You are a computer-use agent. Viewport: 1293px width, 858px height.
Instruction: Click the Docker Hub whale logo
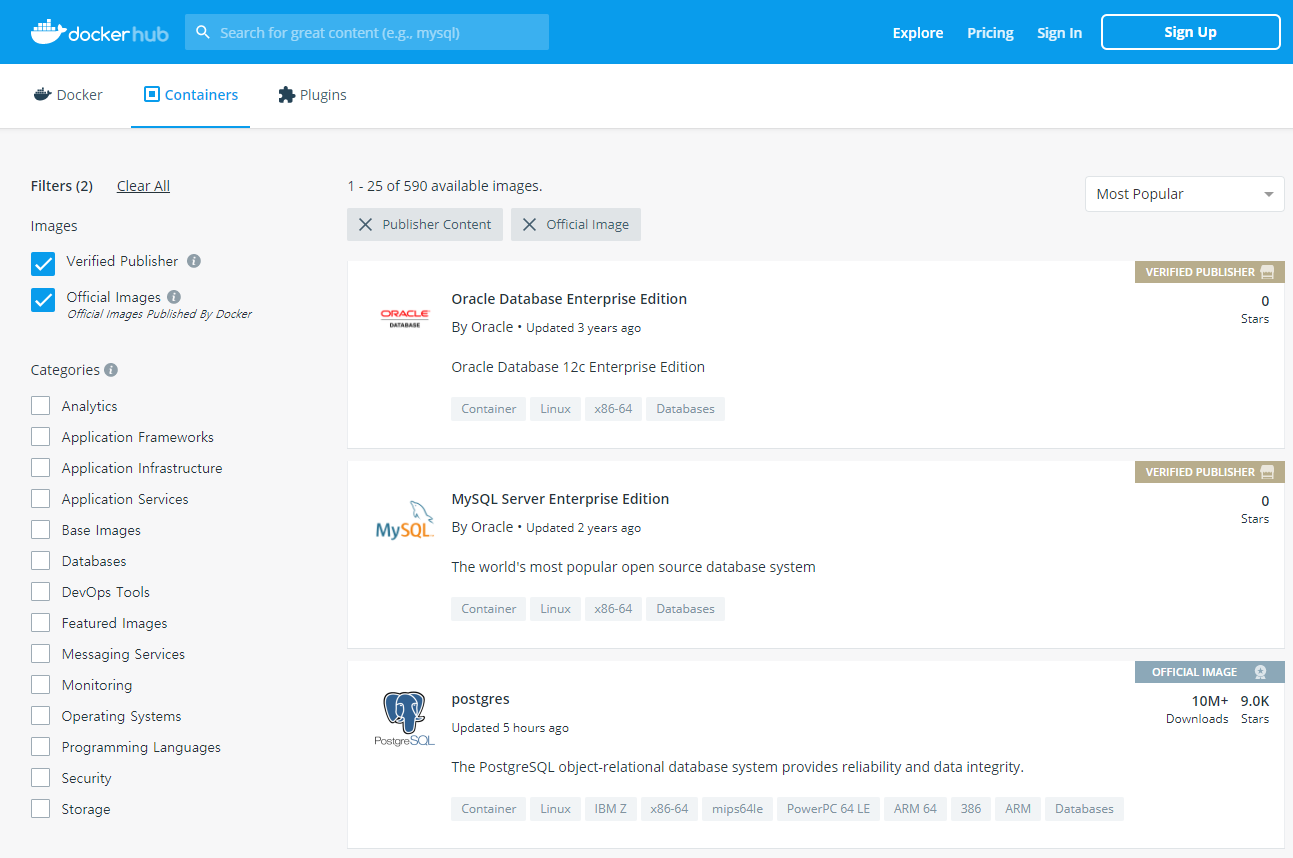pyautogui.click(x=100, y=32)
